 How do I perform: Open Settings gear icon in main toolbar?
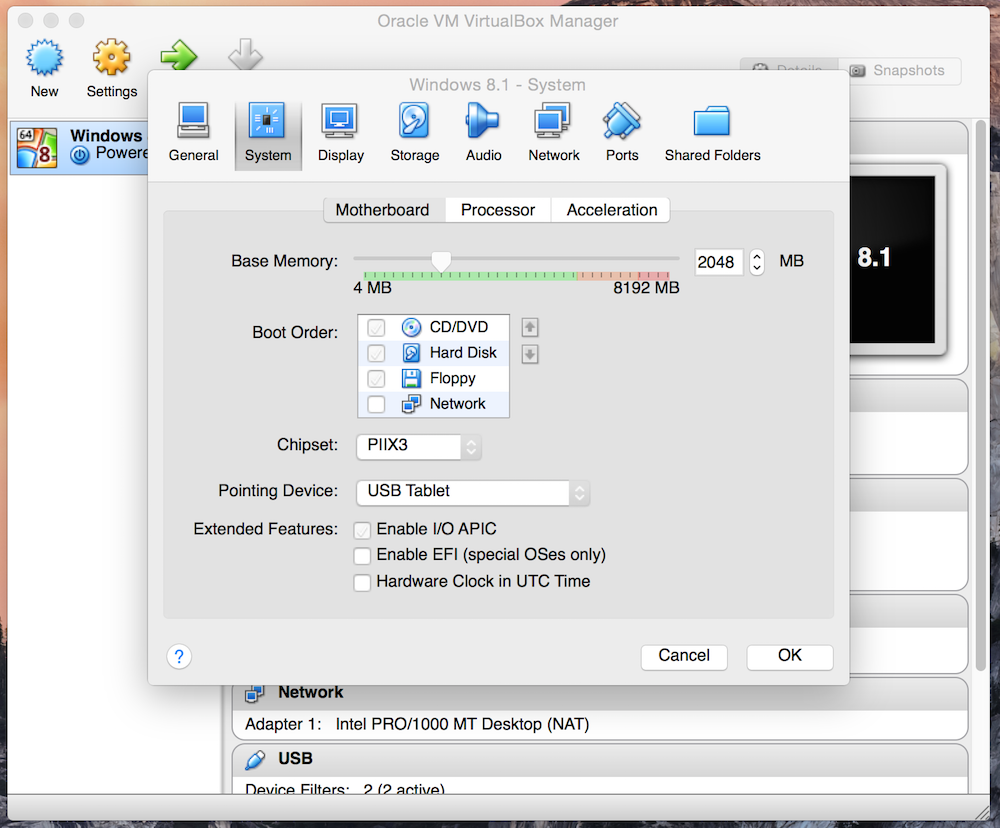tap(112, 58)
